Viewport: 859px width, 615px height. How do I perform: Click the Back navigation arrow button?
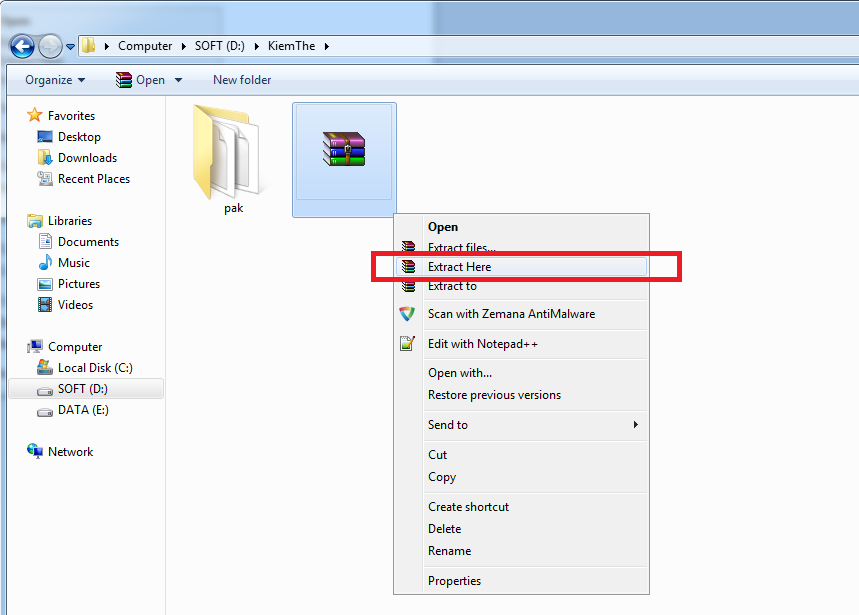point(22,46)
